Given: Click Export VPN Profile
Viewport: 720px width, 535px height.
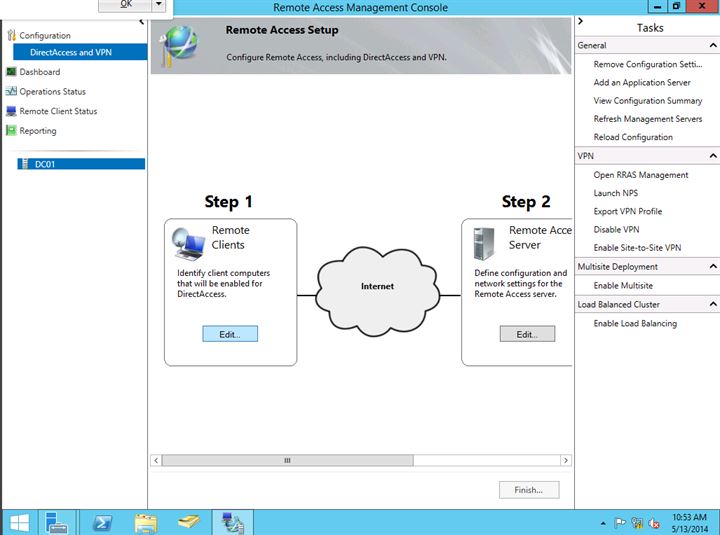Looking at the screenshot, I should [628, 211].
